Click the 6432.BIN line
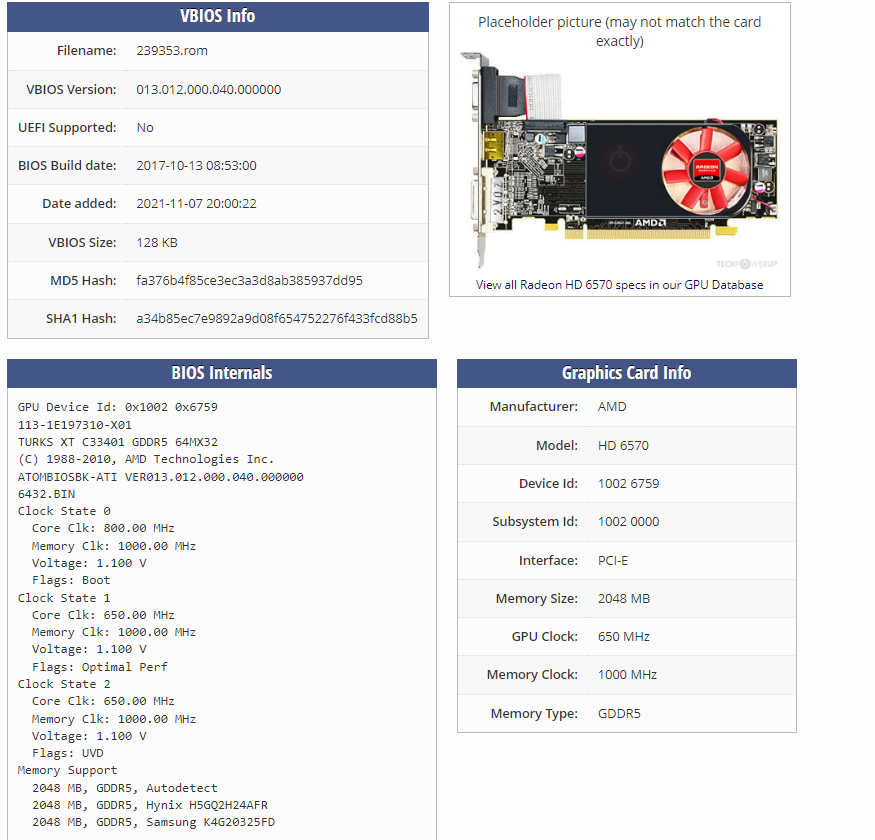The height and width of the screenshot is (840, 875). click(x=46, y=495)
